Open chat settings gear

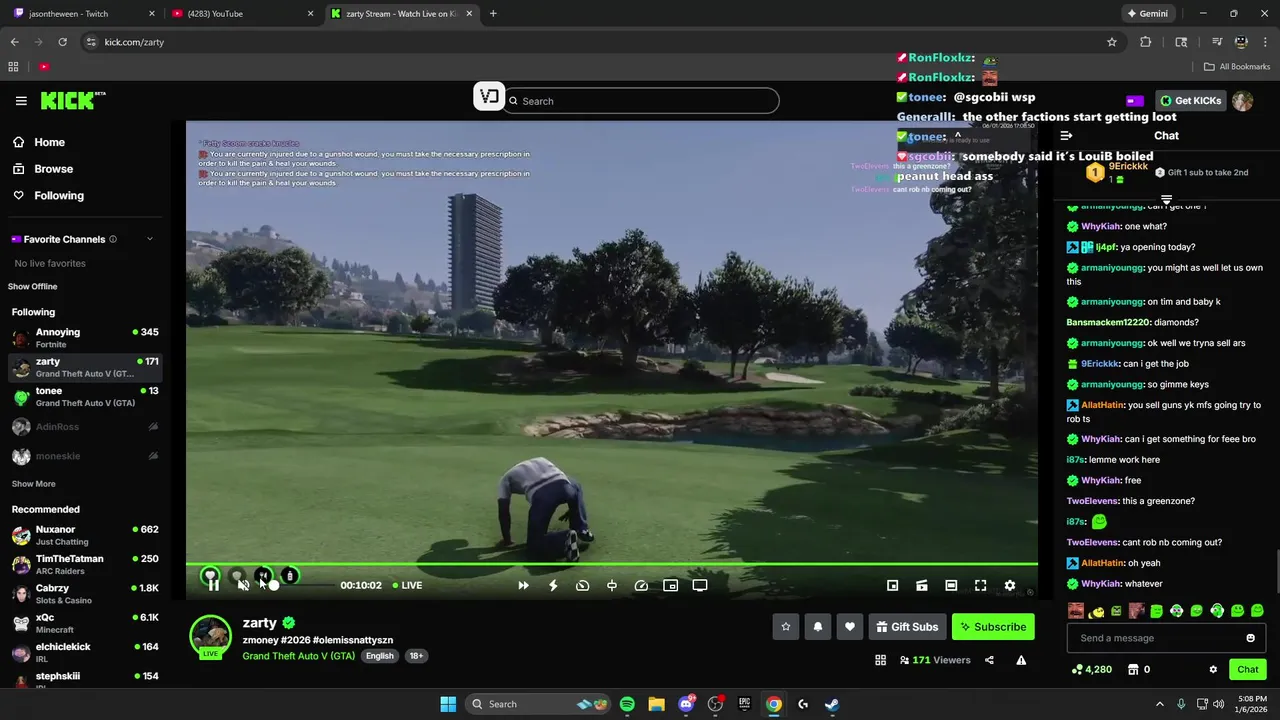pos(1213,670)
